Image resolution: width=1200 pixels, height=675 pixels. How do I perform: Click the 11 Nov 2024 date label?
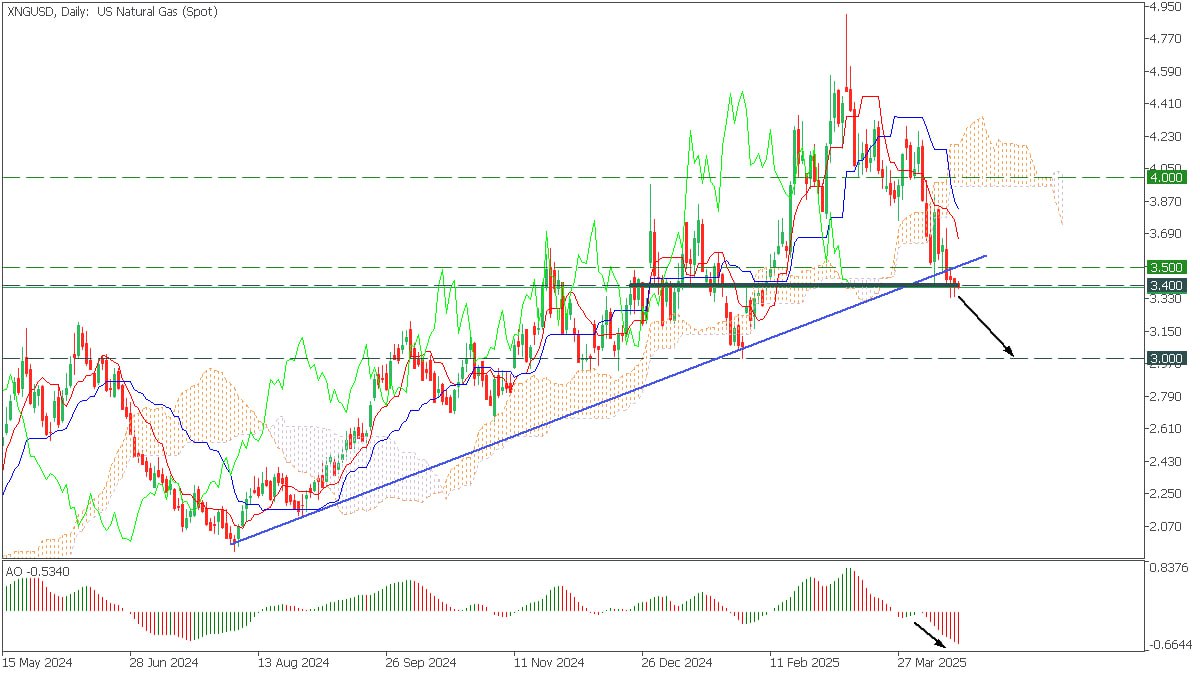(x=548, y=662)
